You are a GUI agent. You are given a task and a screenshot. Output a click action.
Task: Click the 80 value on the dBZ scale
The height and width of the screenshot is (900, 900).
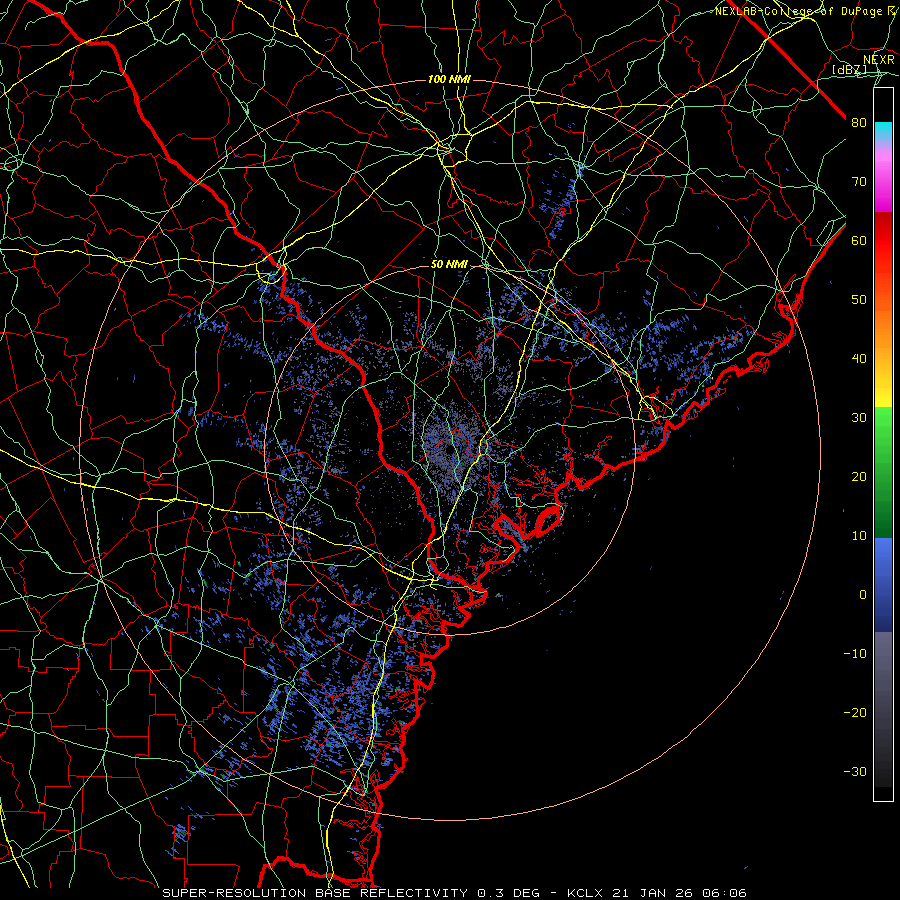pyautogui.click(x=859, y=123)
